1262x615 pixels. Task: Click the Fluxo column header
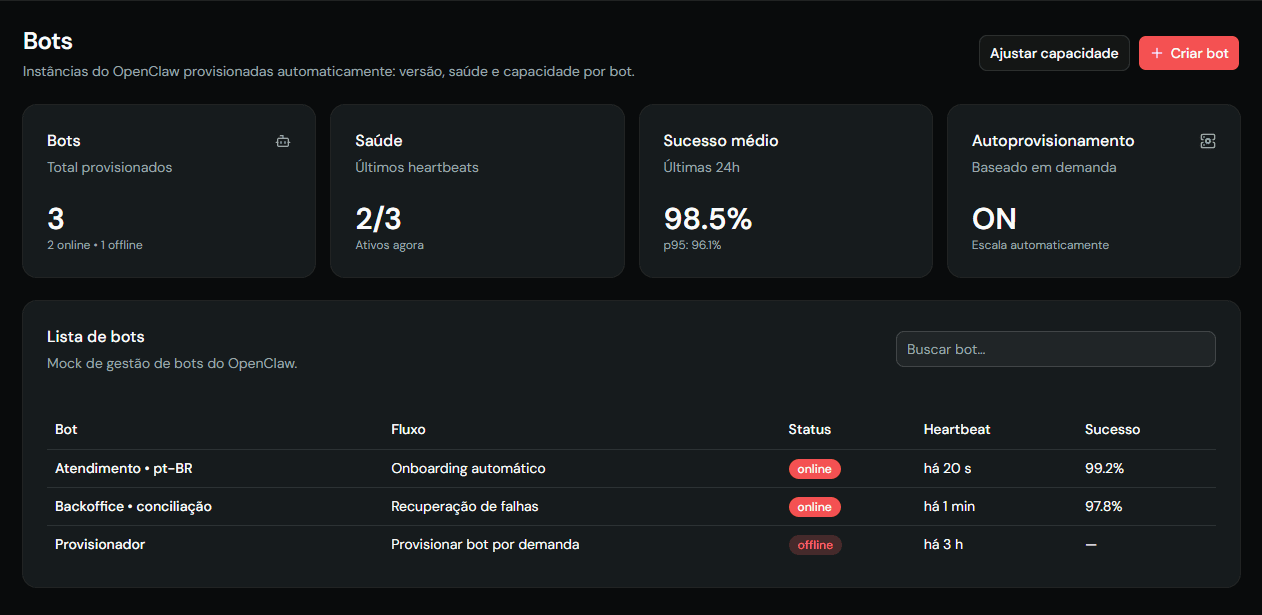(408, 429)
